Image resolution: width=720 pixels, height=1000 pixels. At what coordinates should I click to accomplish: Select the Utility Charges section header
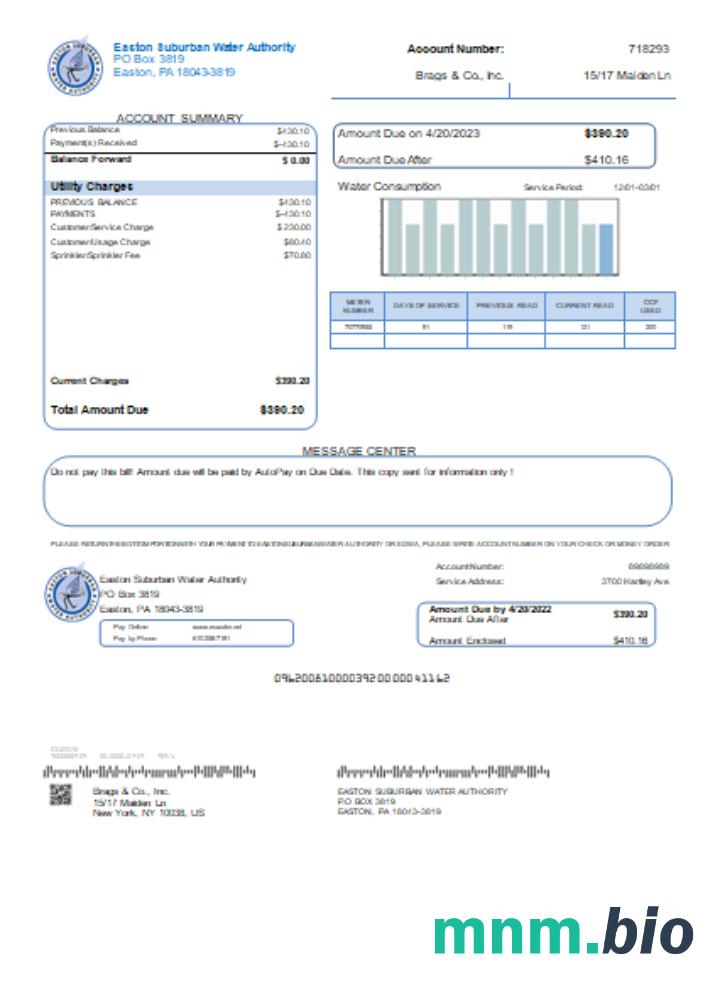tap(92, 187)
